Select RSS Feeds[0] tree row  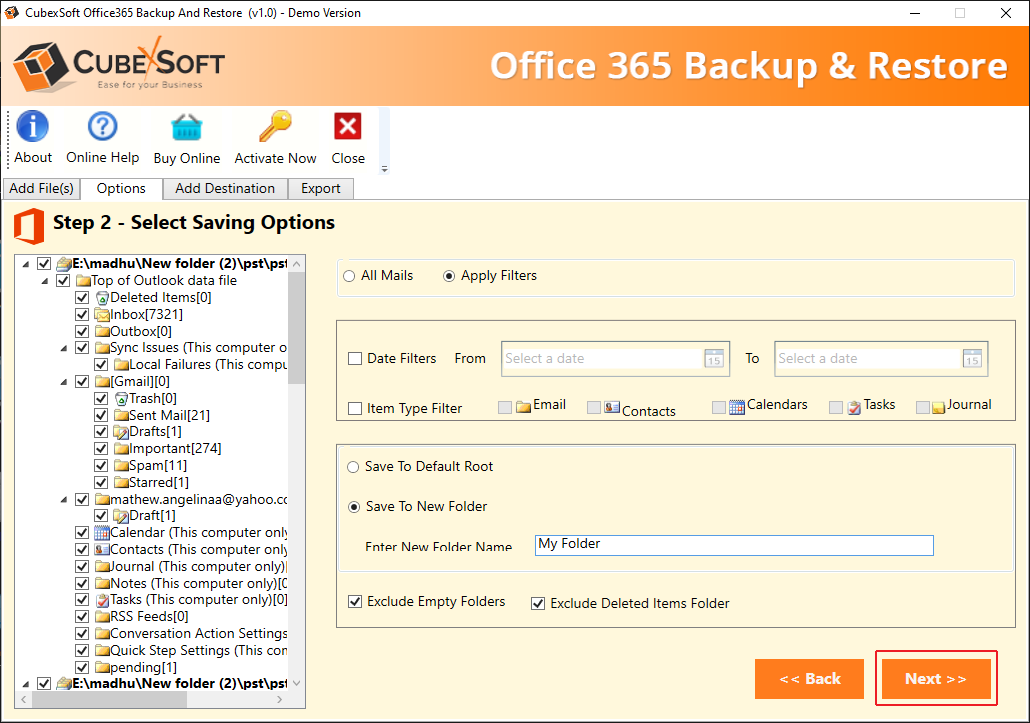pos(149,617)
